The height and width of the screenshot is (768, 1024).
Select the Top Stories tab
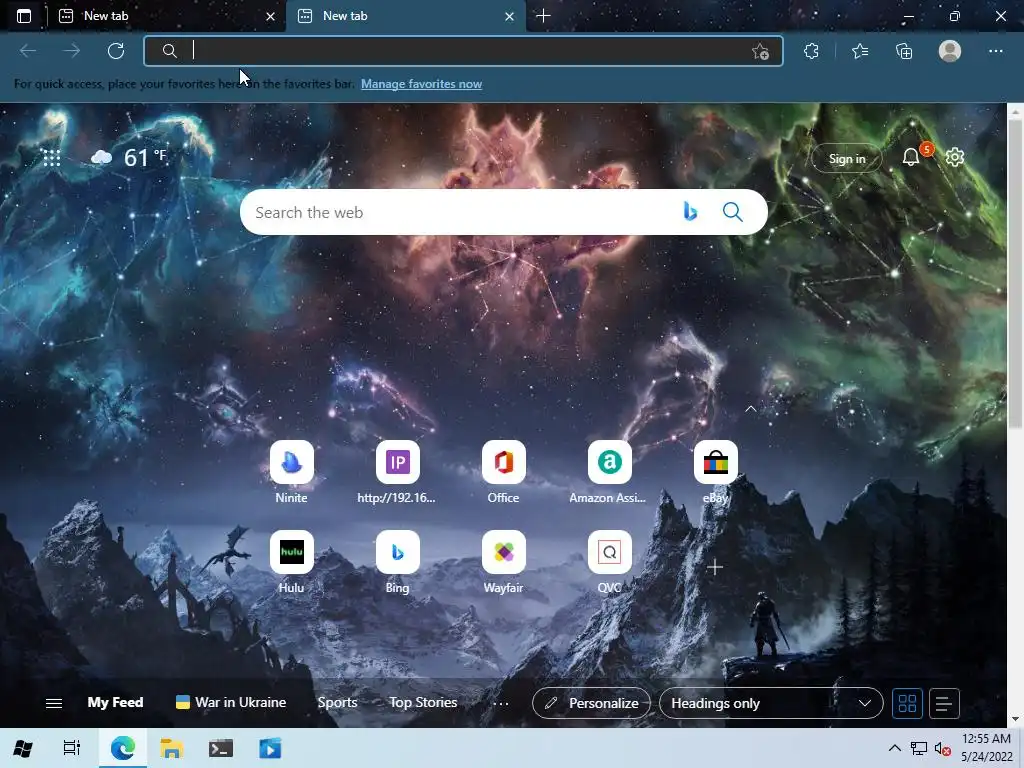423,703
